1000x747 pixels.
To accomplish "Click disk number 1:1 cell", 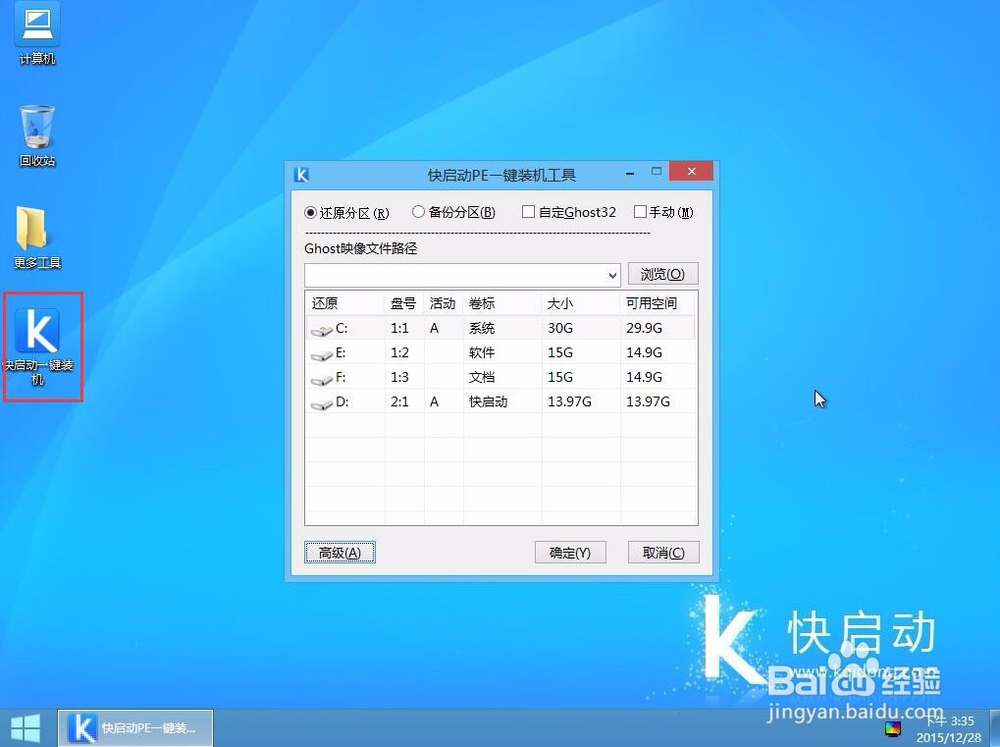I will click(x=399, y=328).
